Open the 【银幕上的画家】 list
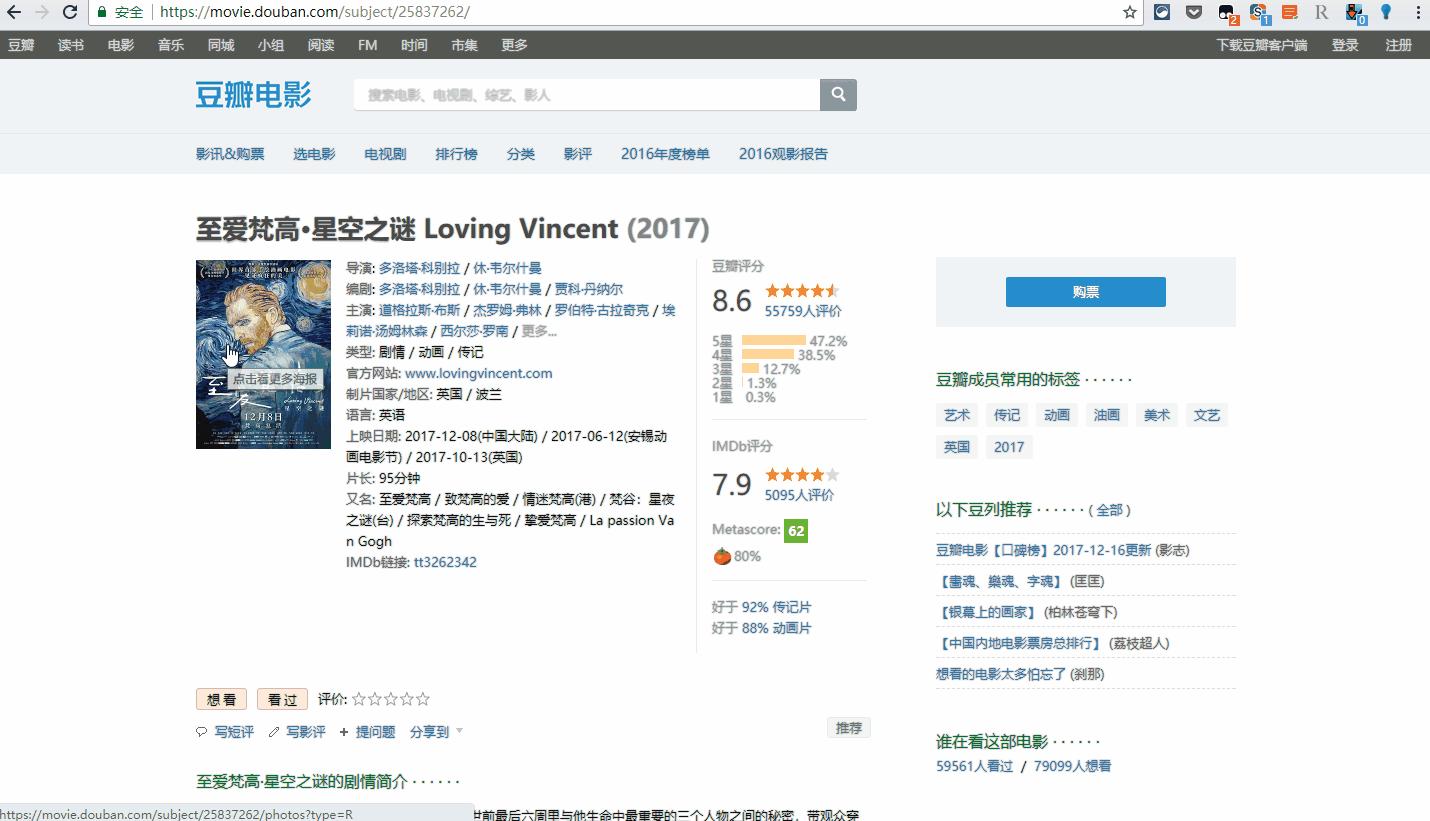Viewport: 1430px width, 821px height. coord(988,612)
